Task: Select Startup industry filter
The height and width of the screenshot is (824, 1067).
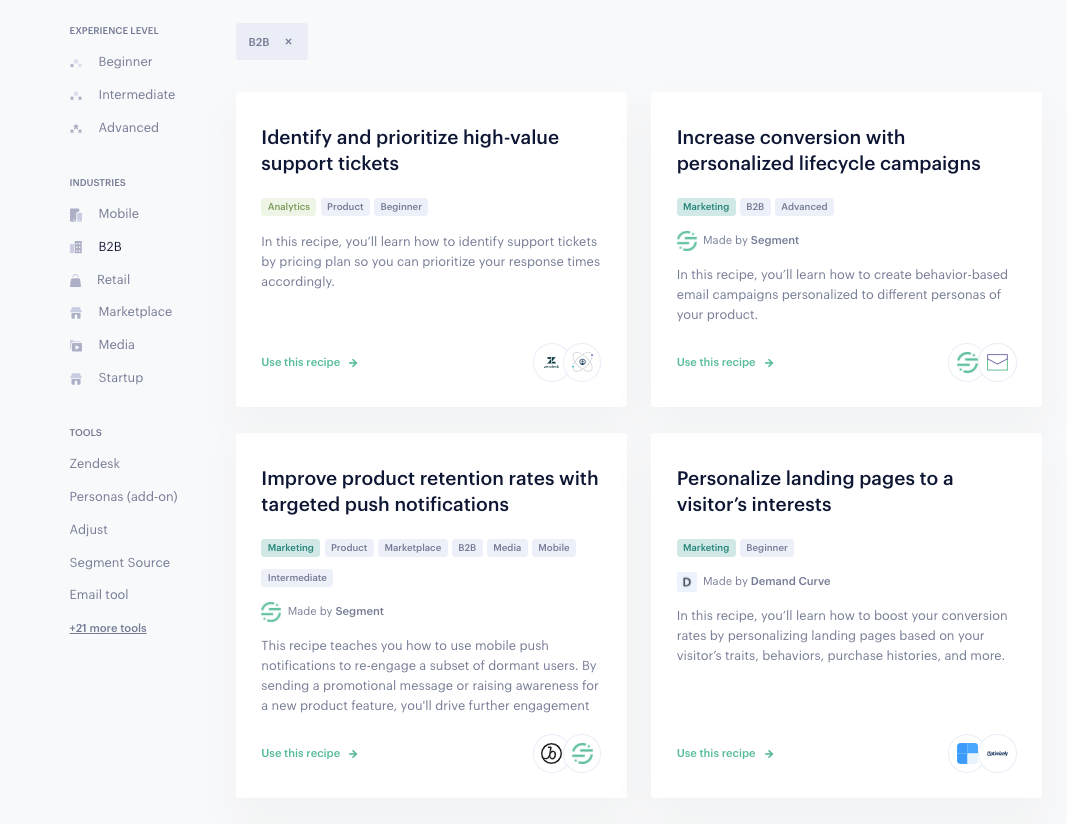Action: [120, 378]
